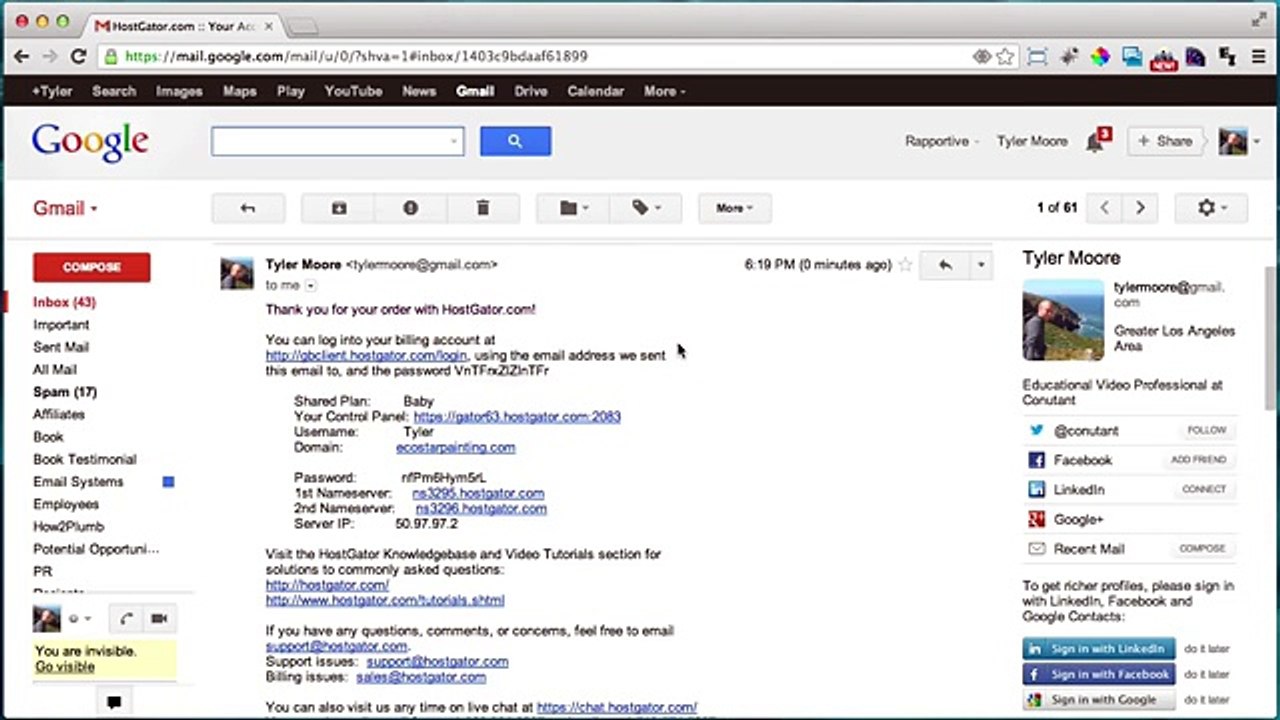
Task: Reply to the message using the arrow icon
Action: click(945, 265)
